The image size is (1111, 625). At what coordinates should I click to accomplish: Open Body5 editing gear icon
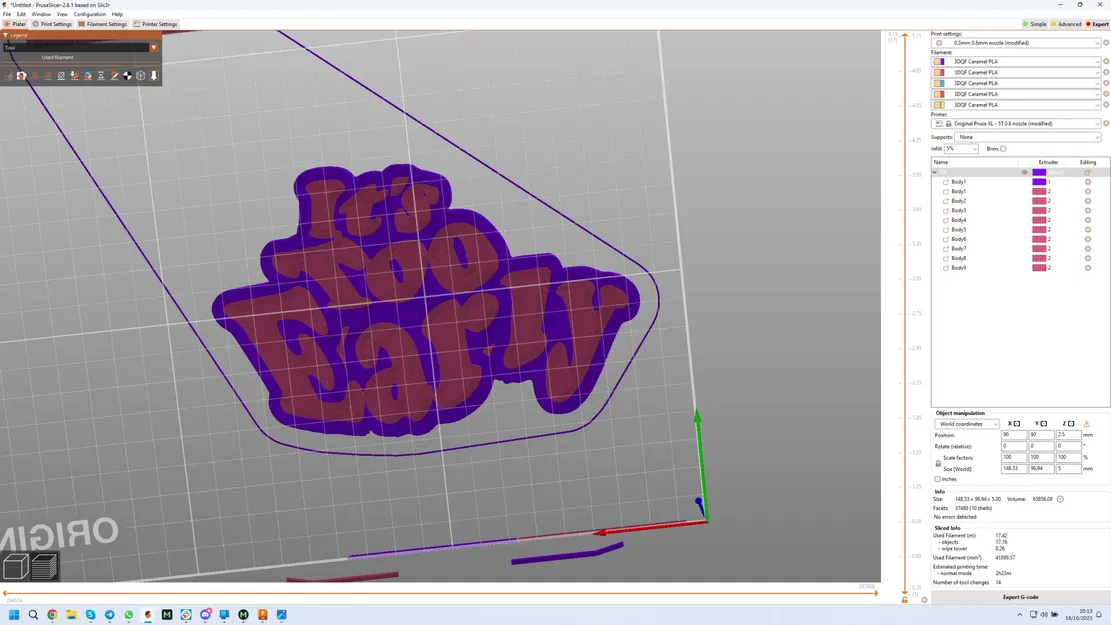[1088, 230]
